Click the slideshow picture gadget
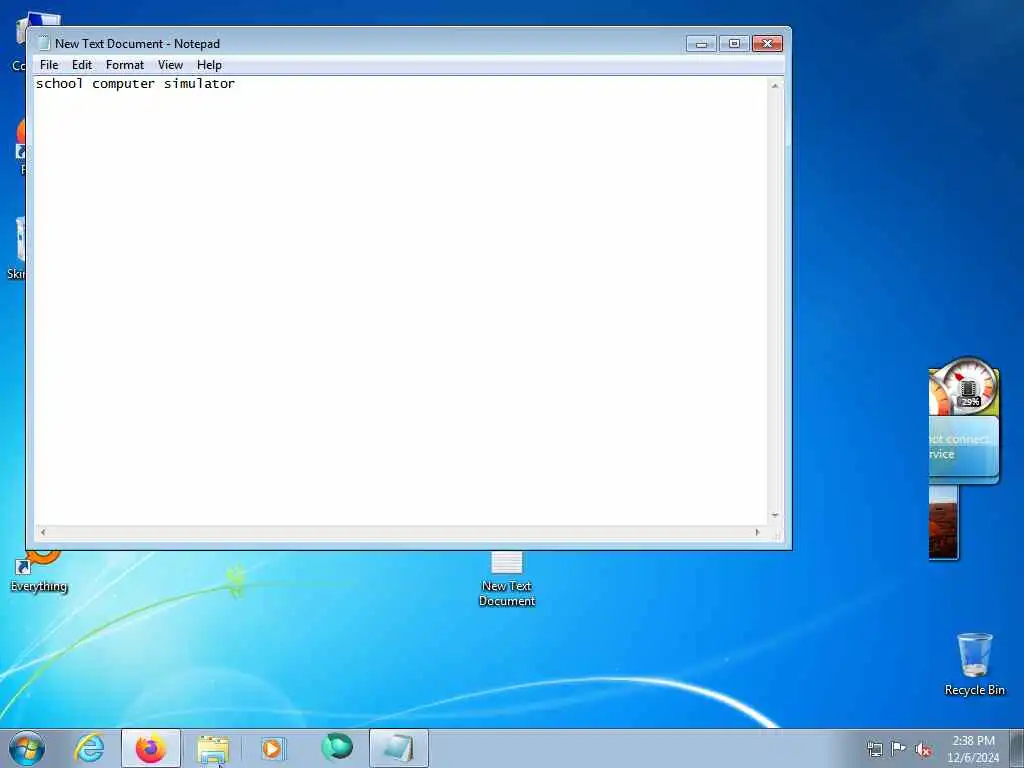1024x768 pixels. click(x=944, y=522)
